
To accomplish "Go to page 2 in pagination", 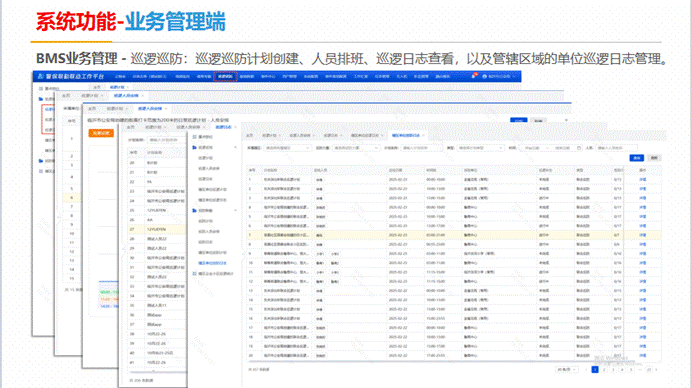I will tap(604, 369).
